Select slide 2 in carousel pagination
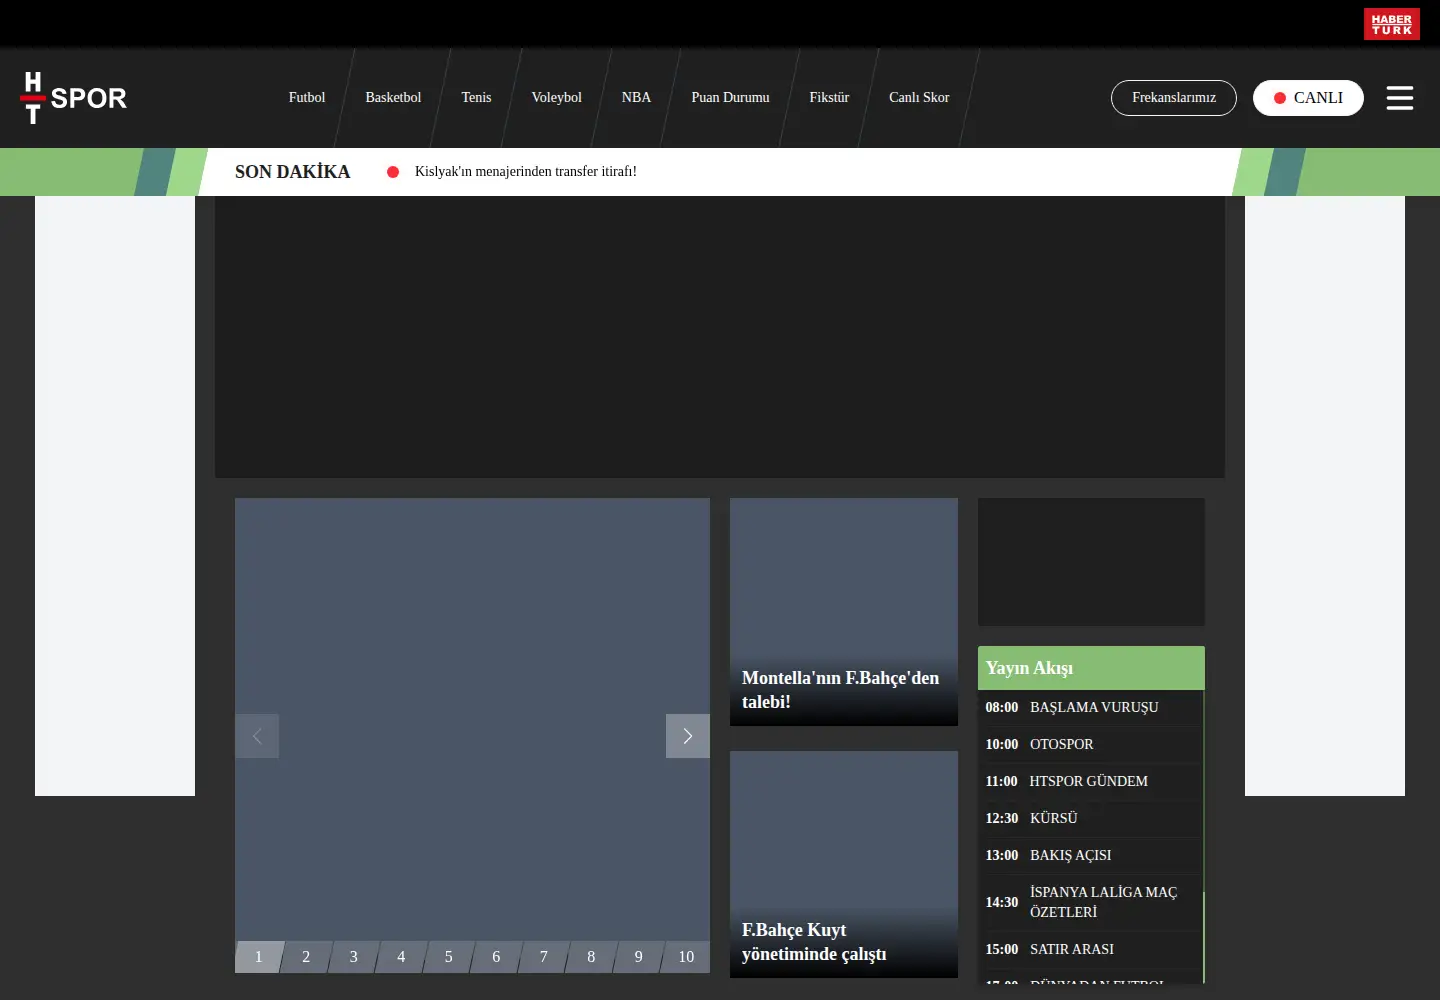 (x=306, y=957)
